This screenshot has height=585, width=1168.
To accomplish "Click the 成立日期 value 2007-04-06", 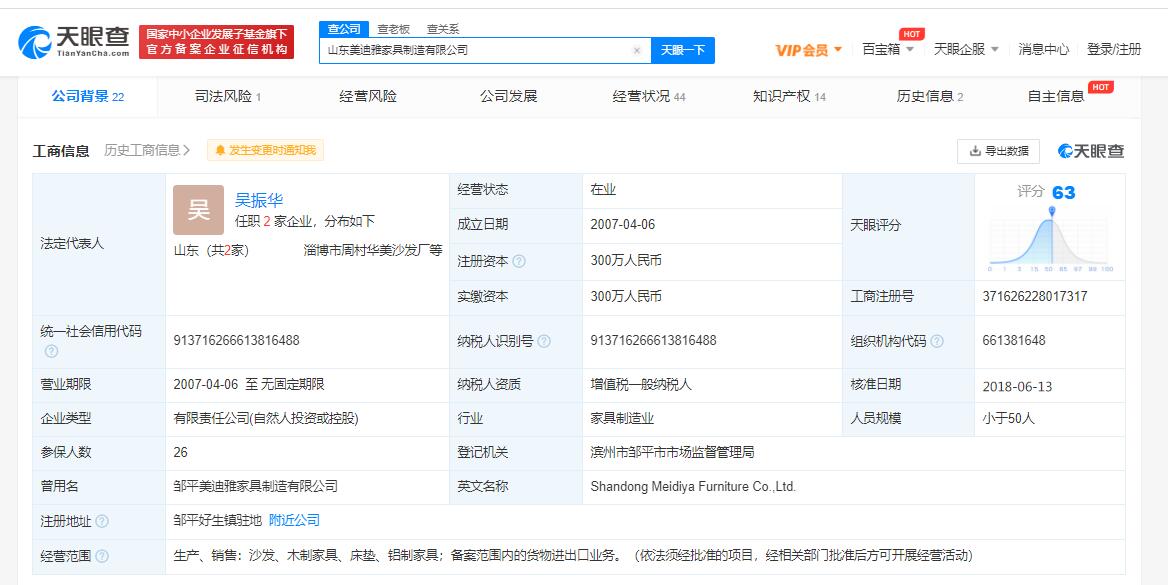I will [x=623, y=224].
